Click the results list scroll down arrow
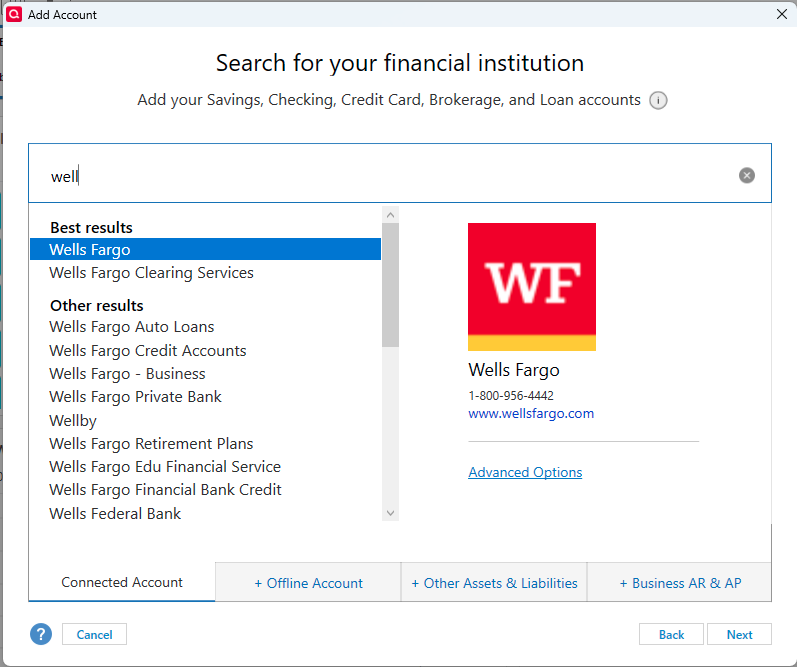The height and width of the screenshot is (667, 797). tap(390, 512)
